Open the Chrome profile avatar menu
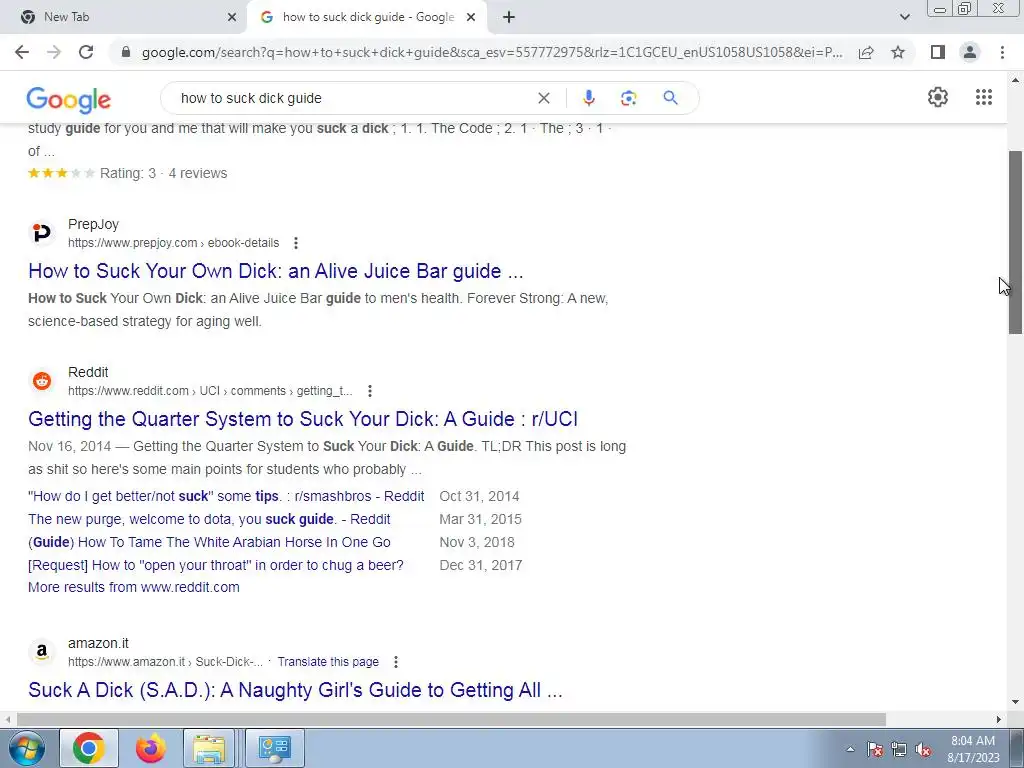The height and width of the screenshot is (768, 1024). click(970, 52)
